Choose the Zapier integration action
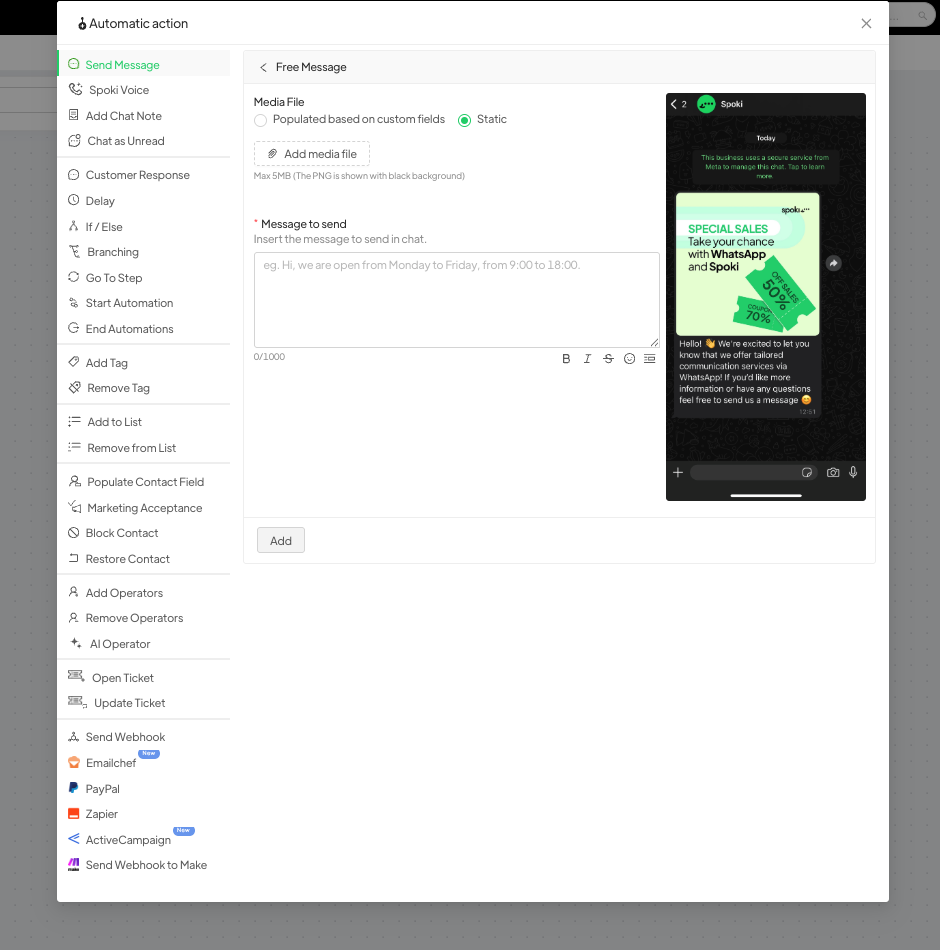Screen dimensions: 940x950 101,814
